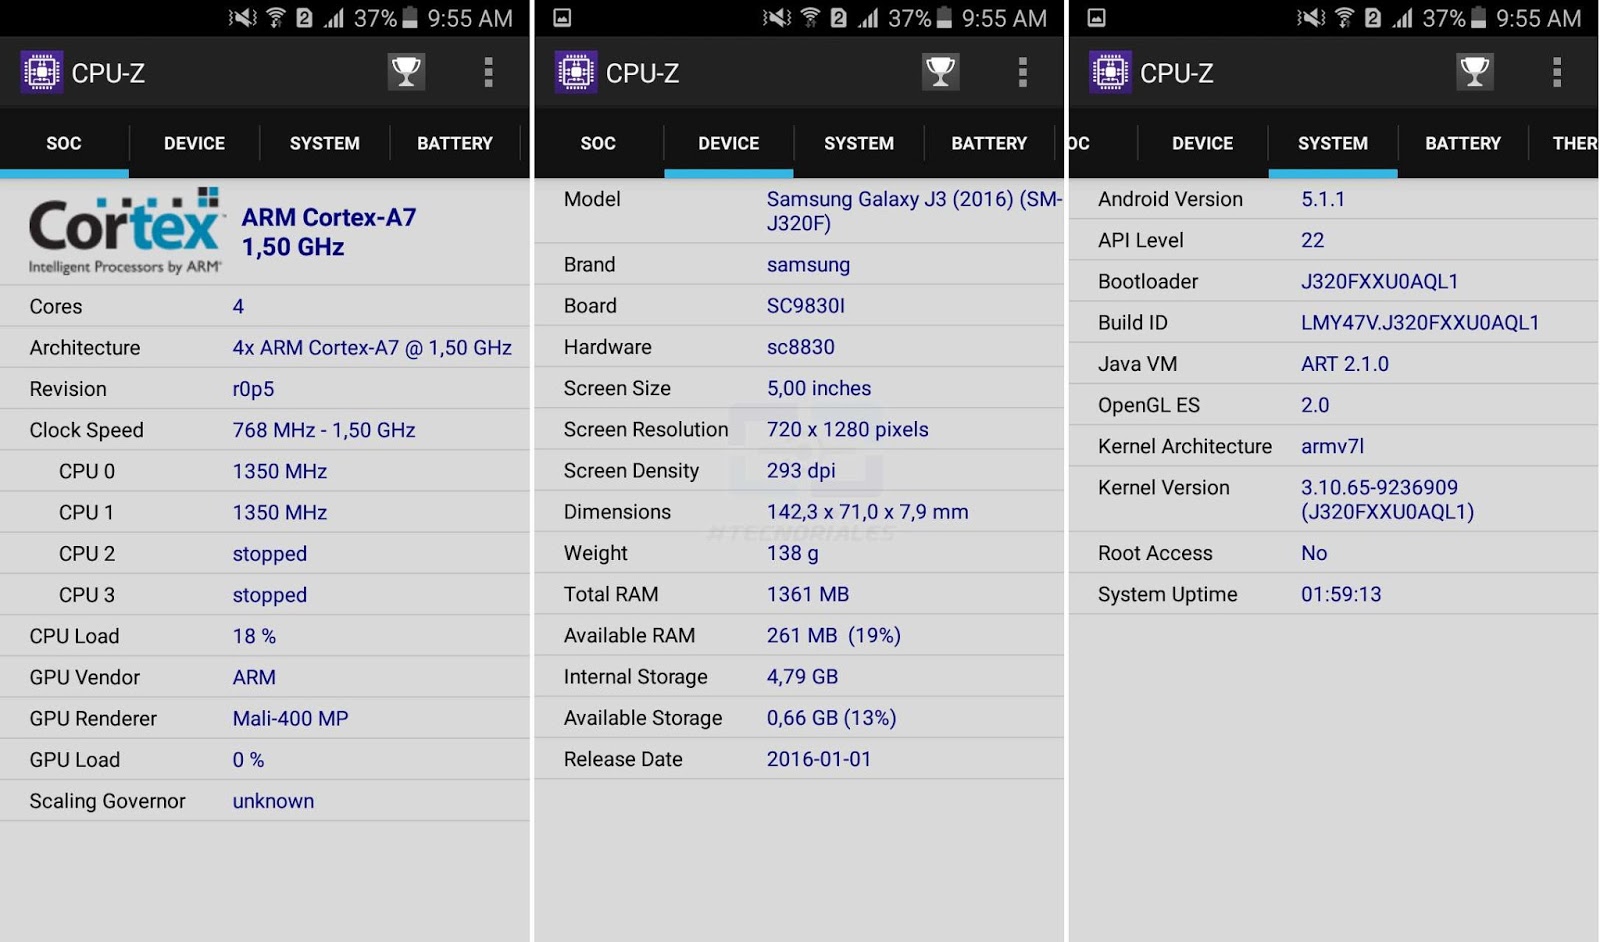Tap the Release Date value 2016-01-01
1600x942 pixels.
click(818, 759)
